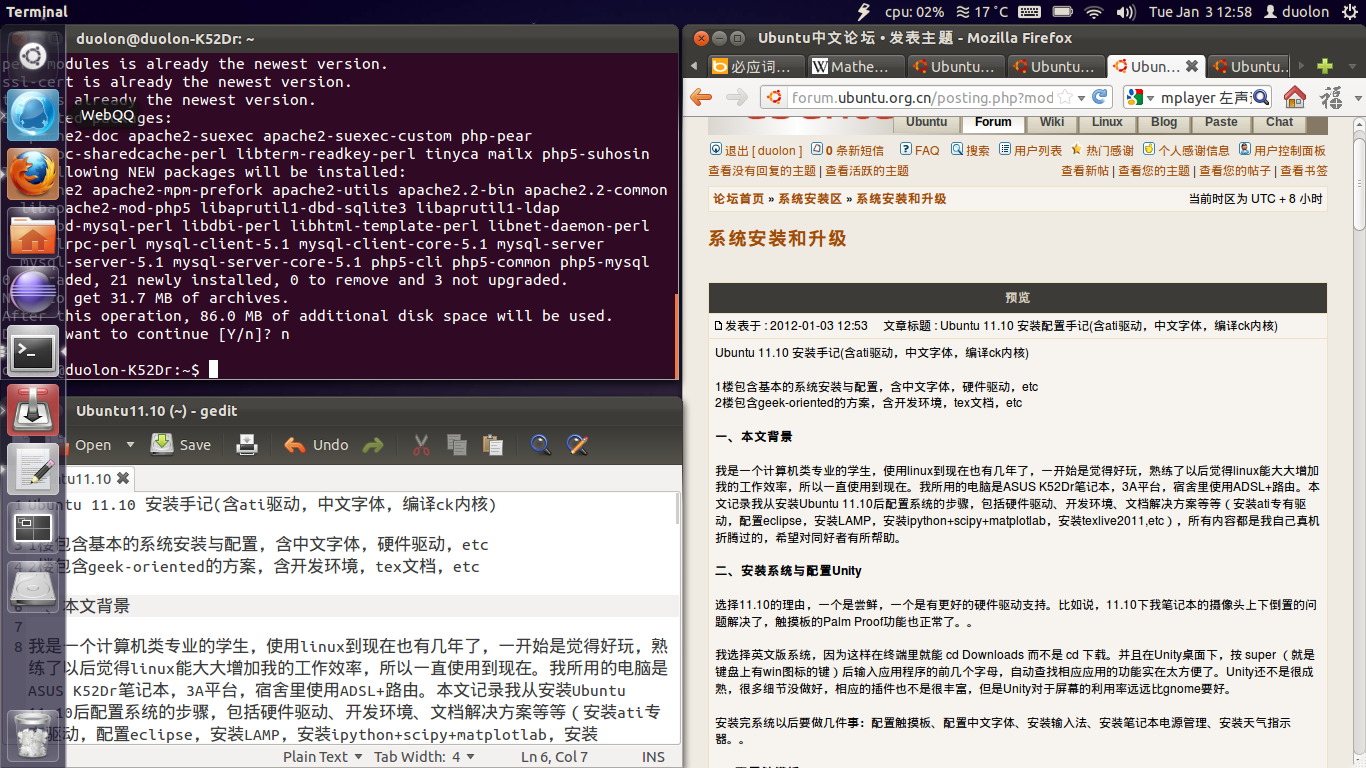Close the active Ubuntu forum tab
This screenshot has height=768, width=1366.
pos(1191,67)
